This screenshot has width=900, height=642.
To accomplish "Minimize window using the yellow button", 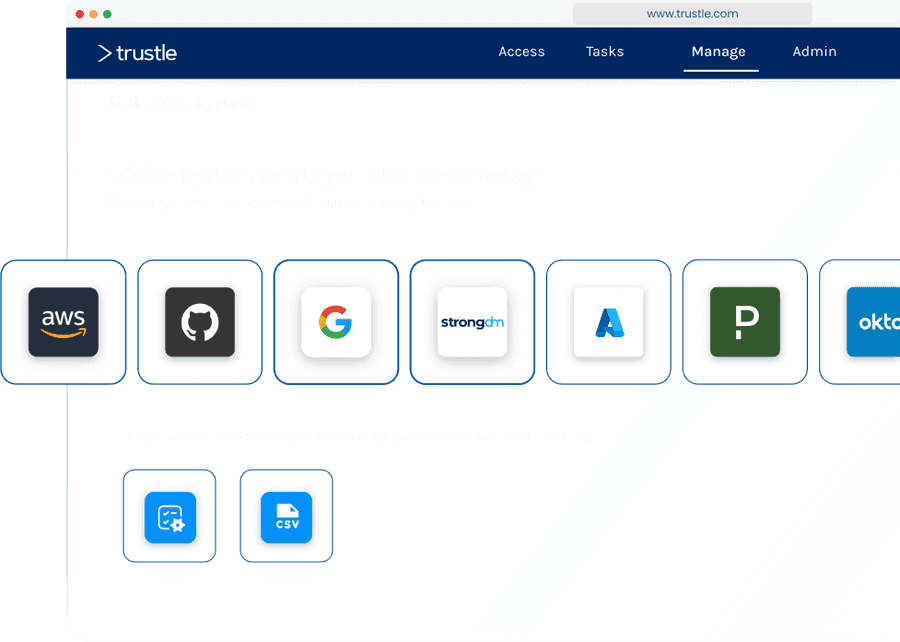I will click(94, 14).
